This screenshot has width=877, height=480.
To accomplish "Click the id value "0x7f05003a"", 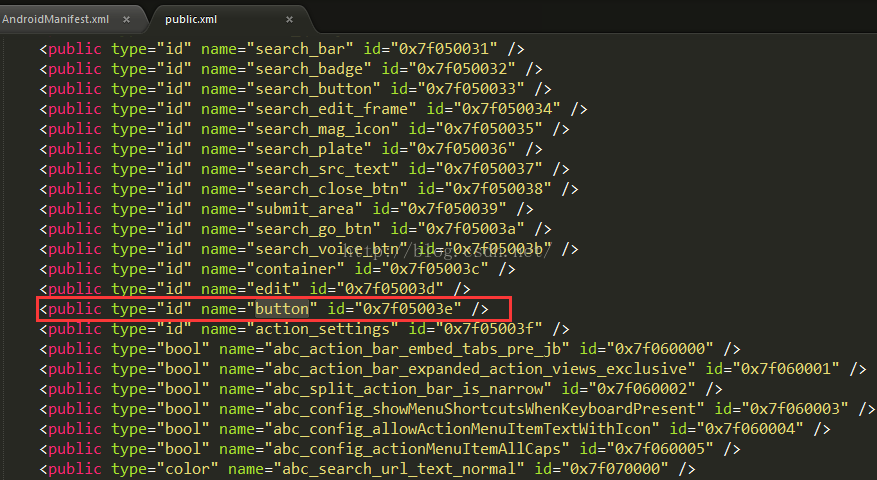I will (471, 229).
